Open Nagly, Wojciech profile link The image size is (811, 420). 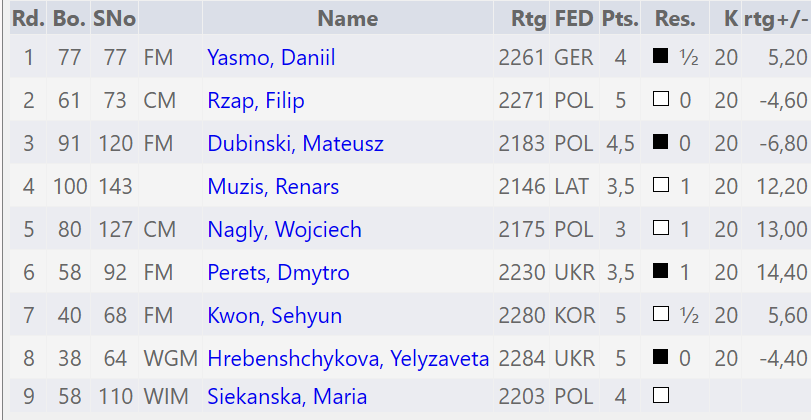(x=284, y=229)
